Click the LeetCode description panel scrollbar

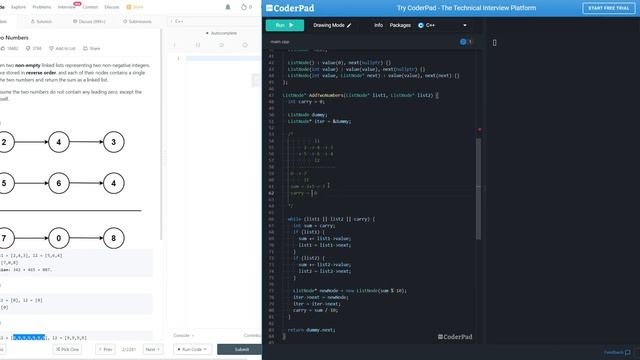161,135
